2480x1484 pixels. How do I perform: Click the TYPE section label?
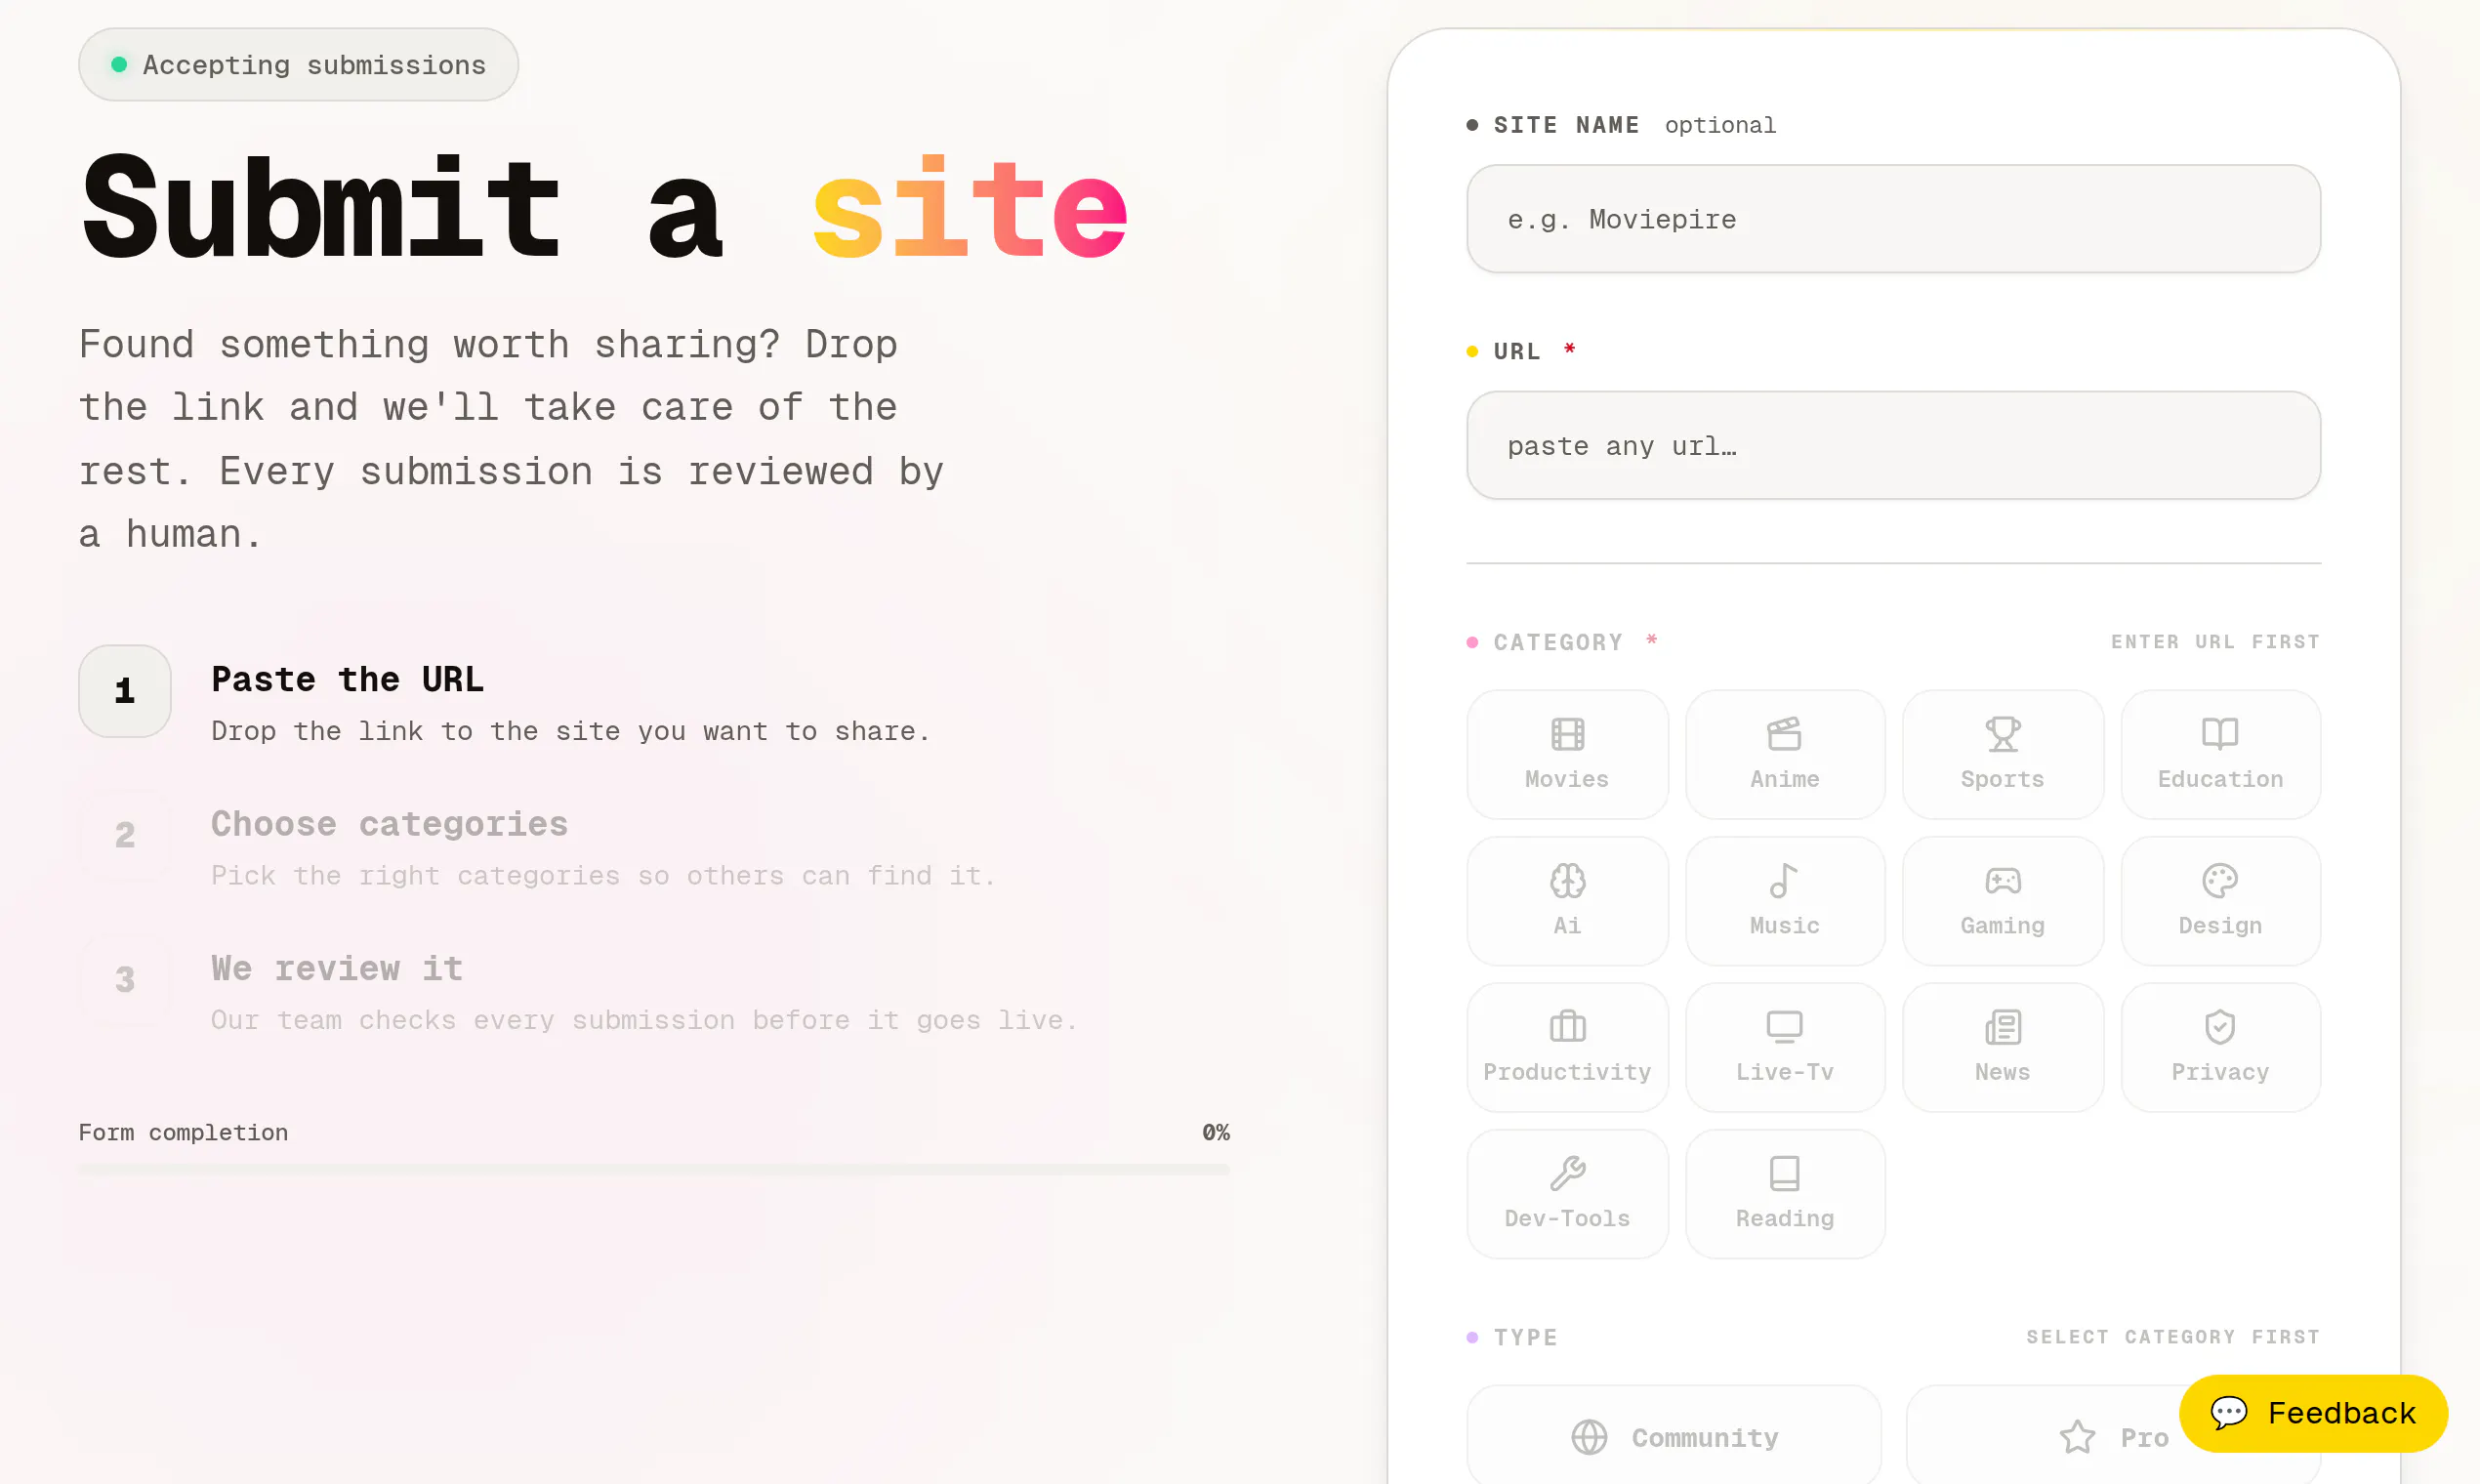click(1525, 1337)
